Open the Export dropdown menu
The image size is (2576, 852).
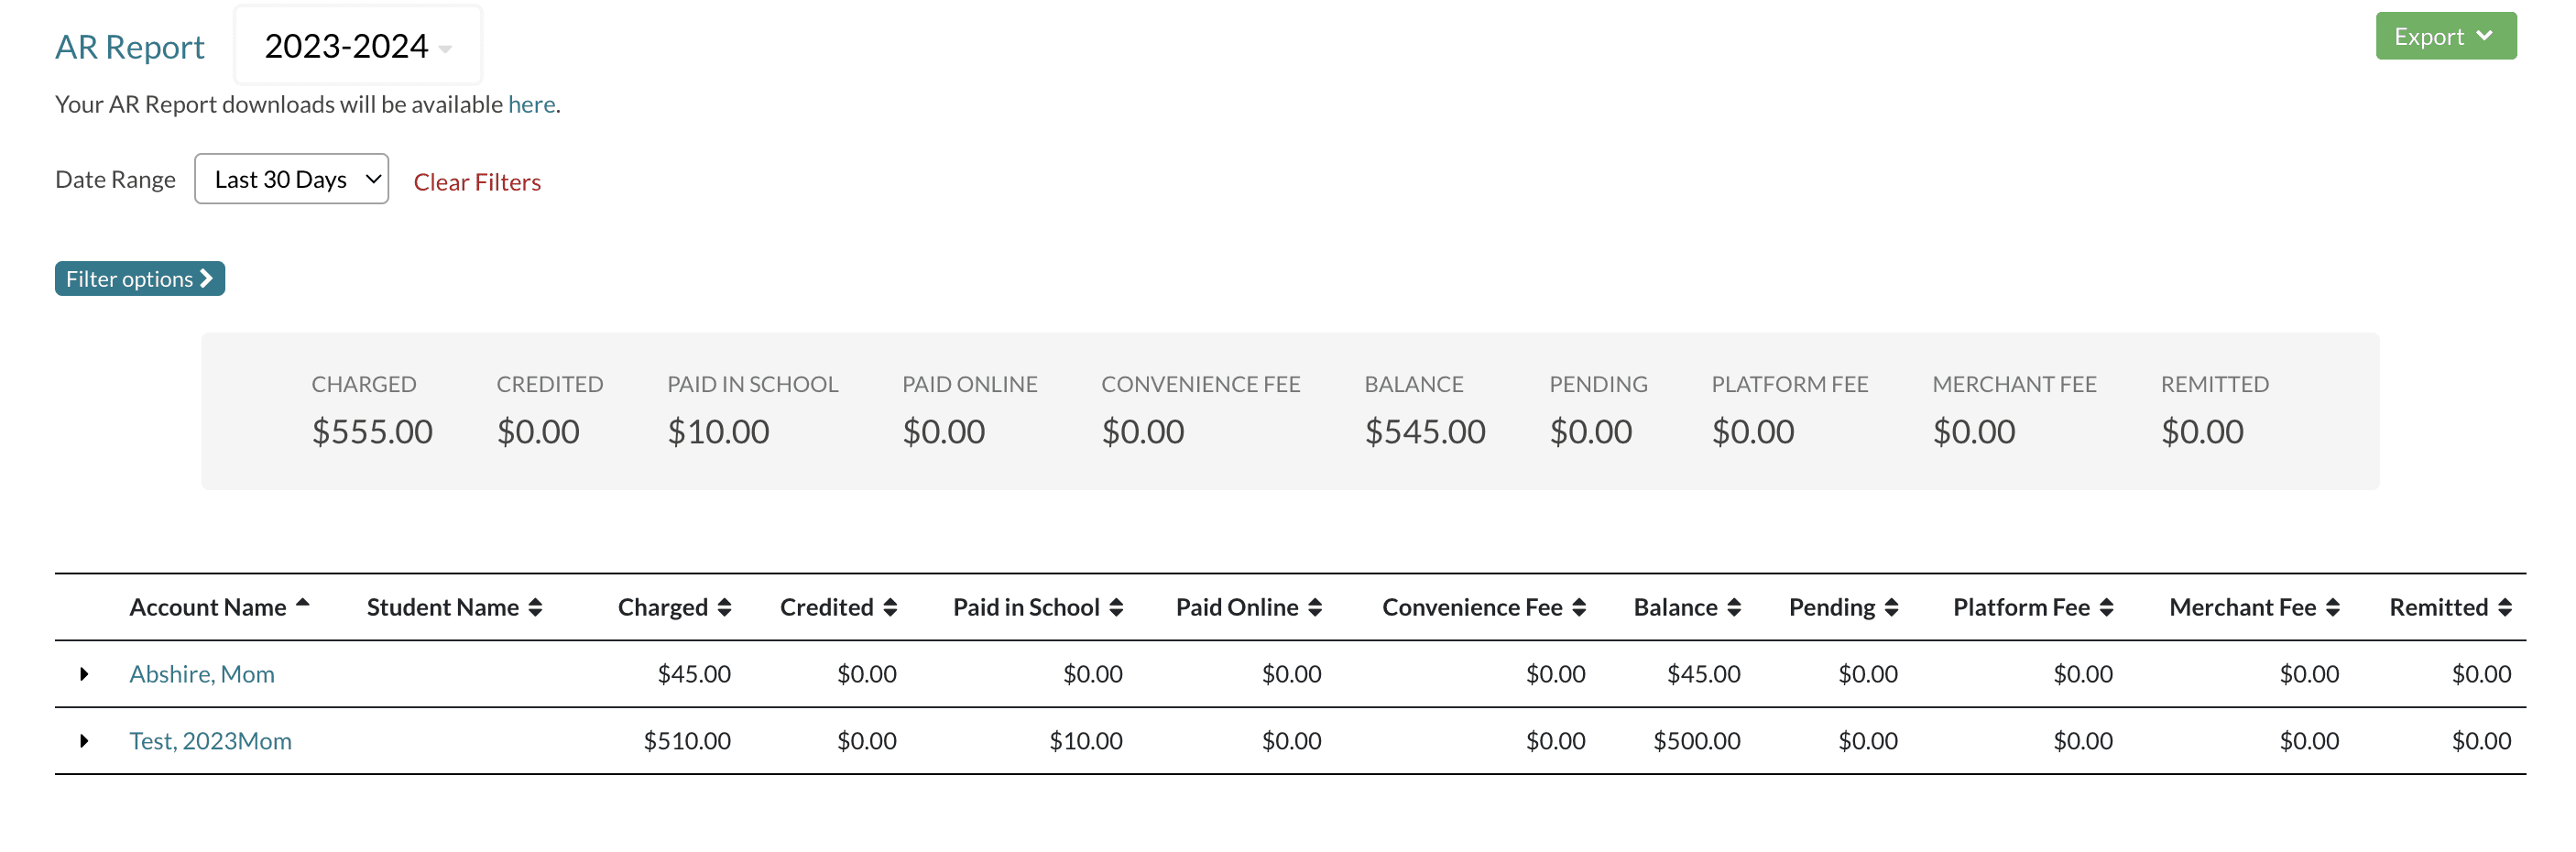2444,37
